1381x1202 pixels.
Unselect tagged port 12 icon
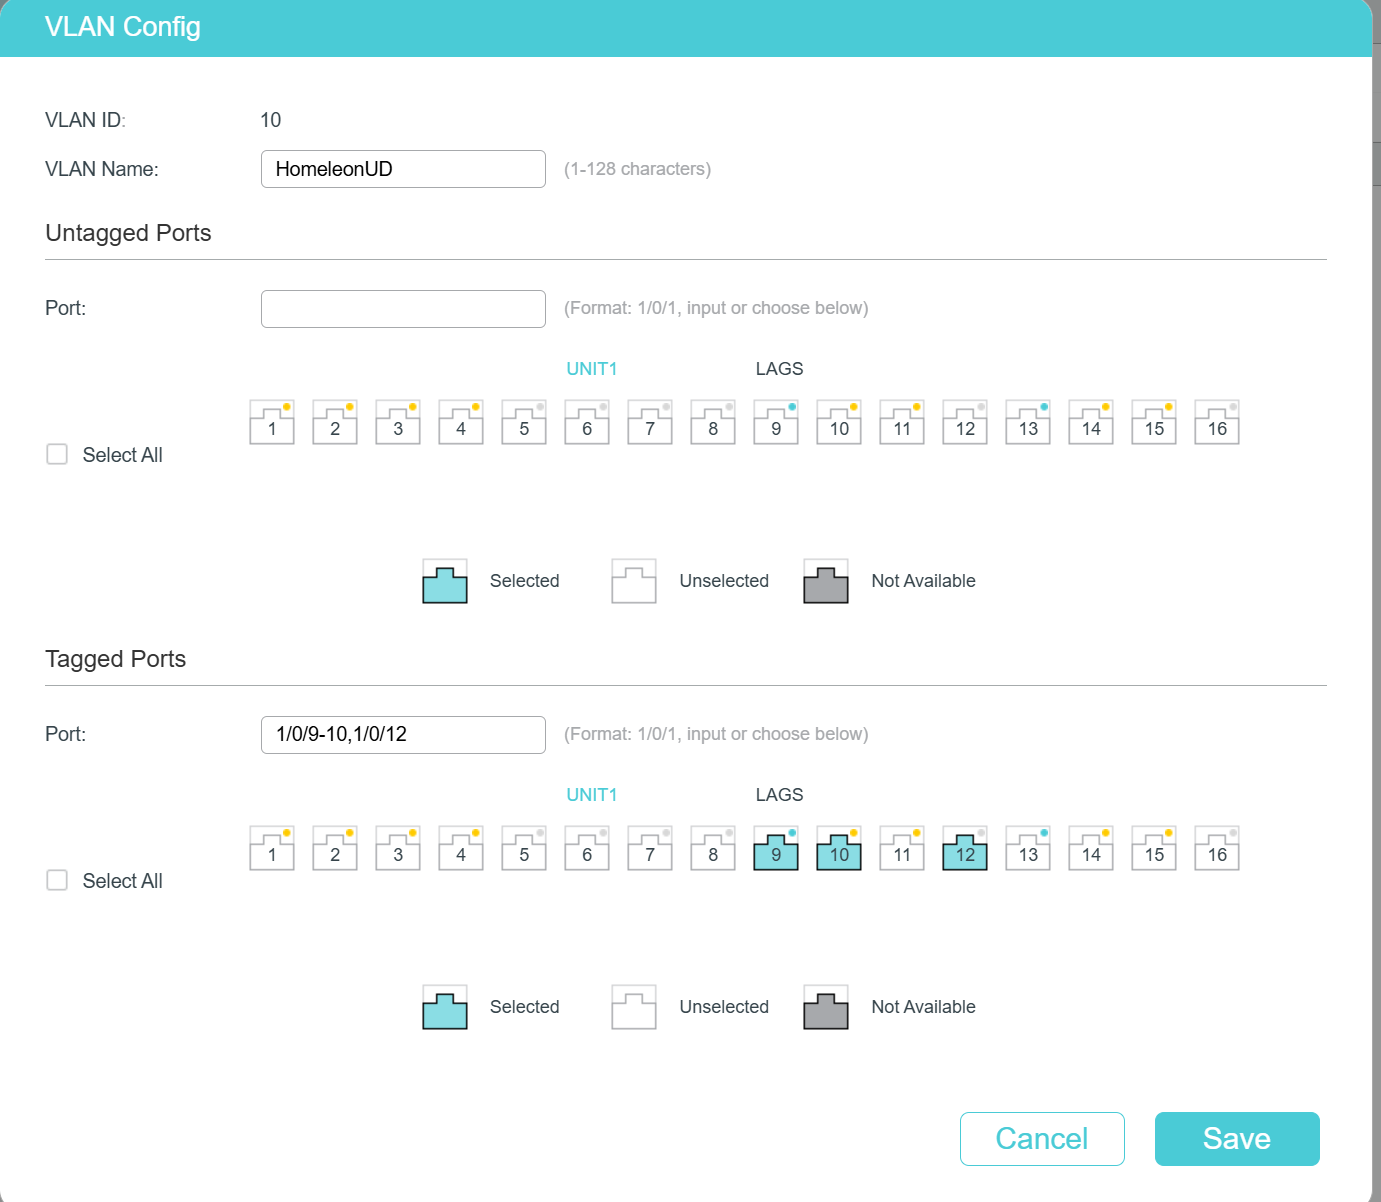coord(965,850)
